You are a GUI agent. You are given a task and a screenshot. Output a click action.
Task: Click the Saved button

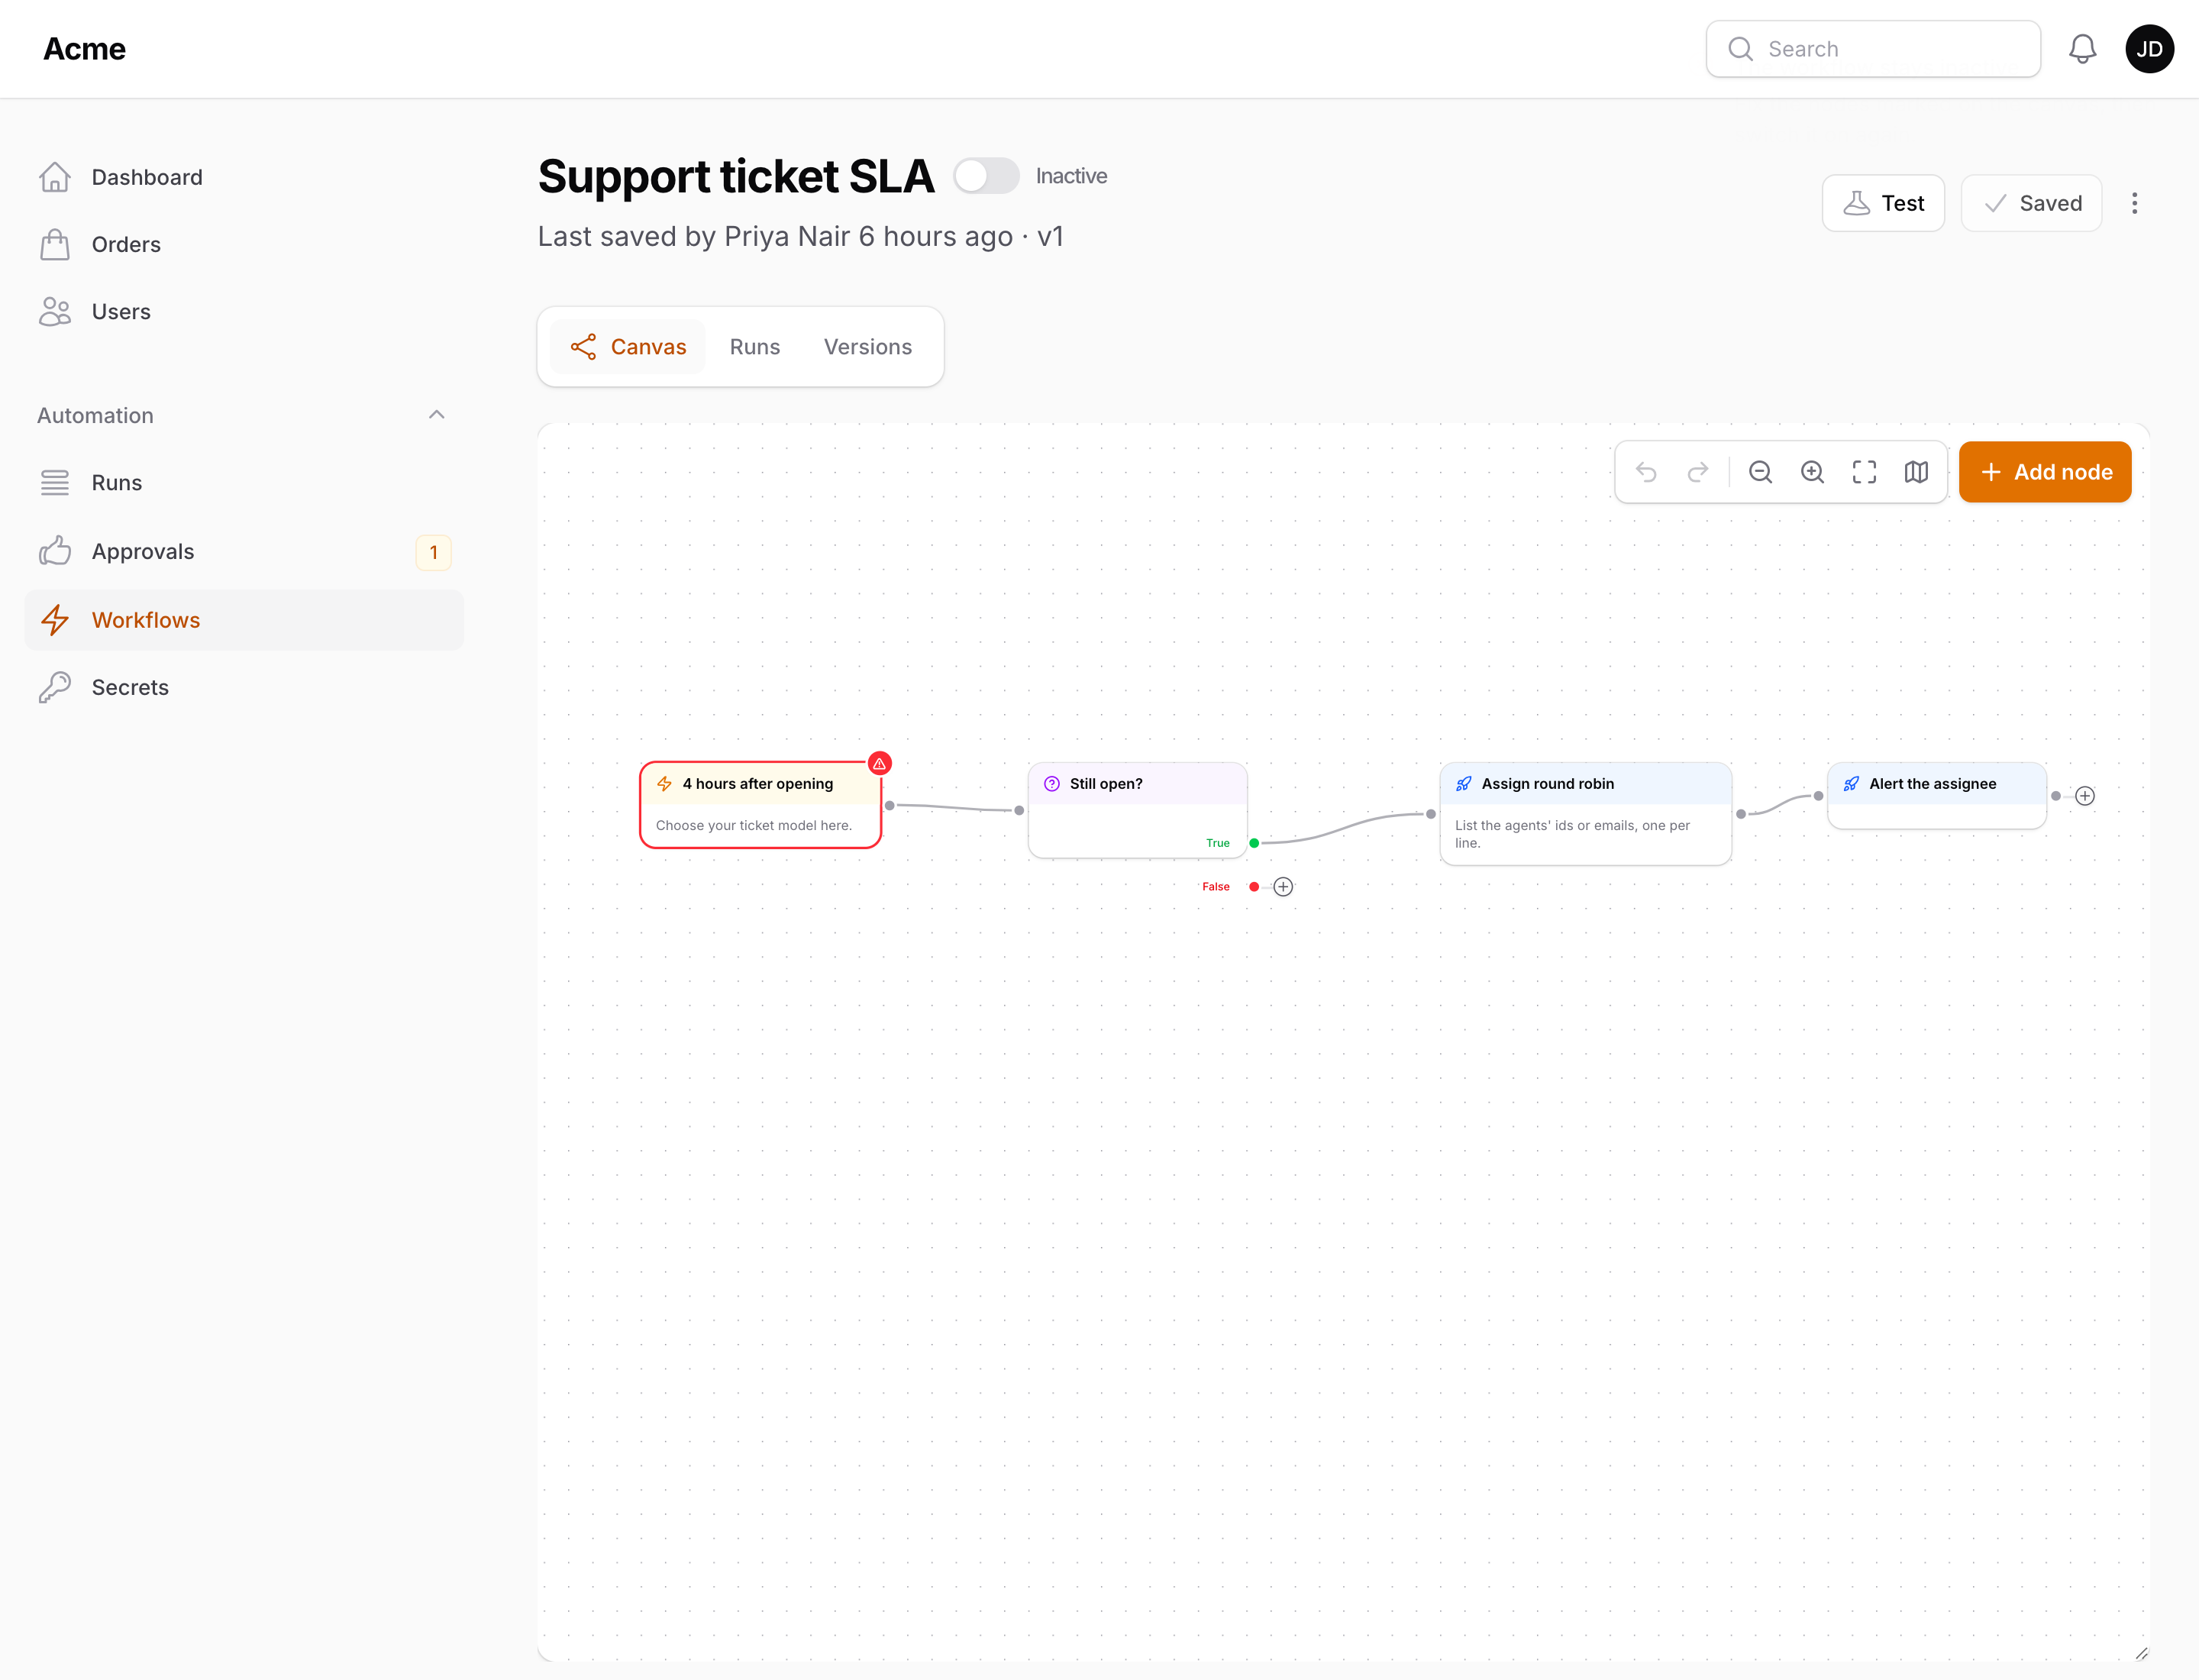pos(2031,203)
